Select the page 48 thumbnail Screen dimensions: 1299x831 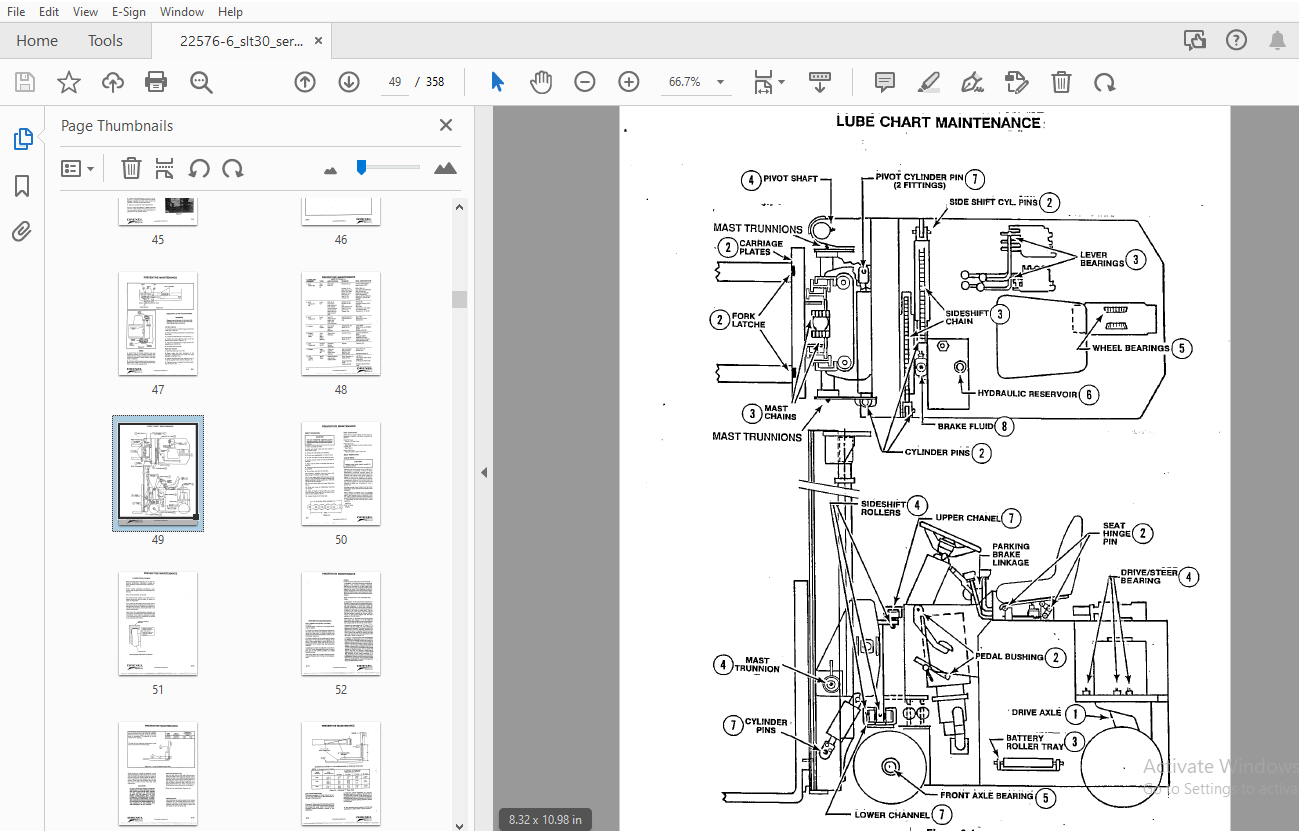[x=341, y=324]
